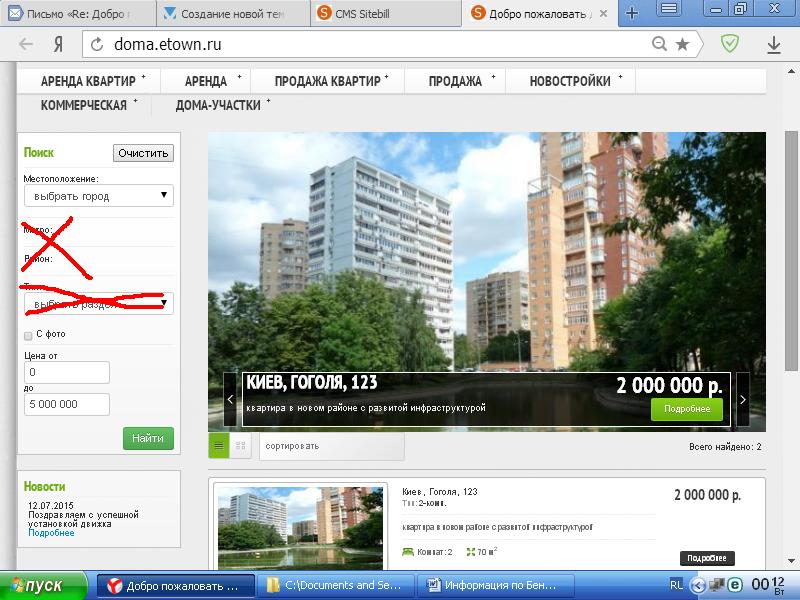Click scrollbar down arrow
The image size is (800, 600).
click(791, 562)
